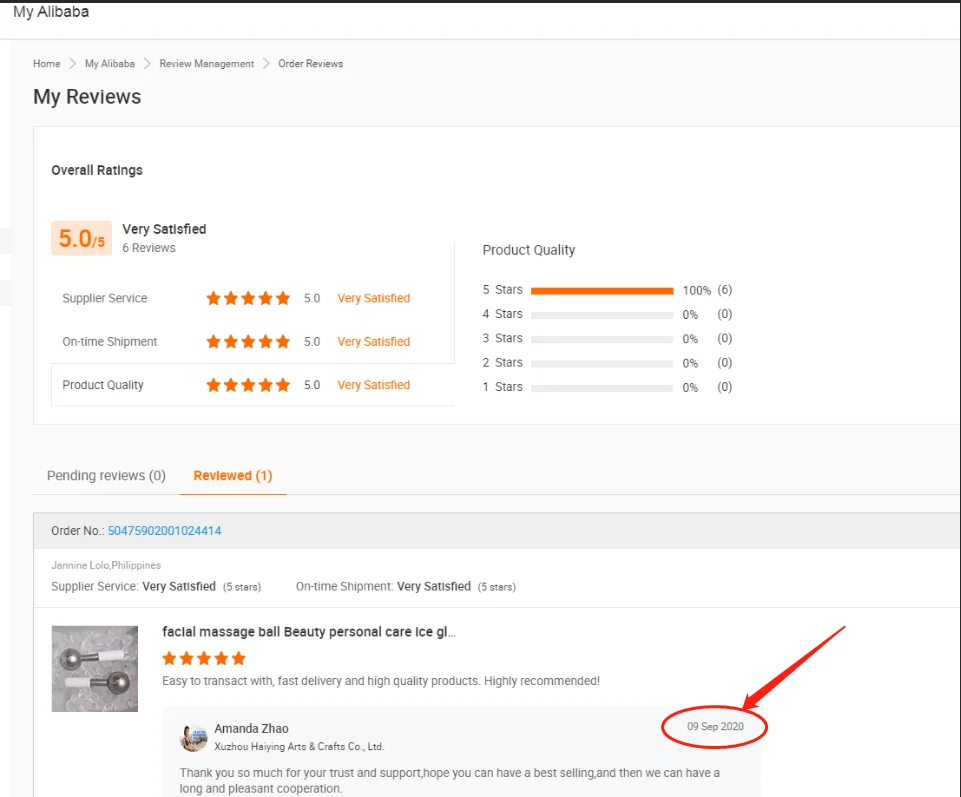This screenshot has width=961, height=797.
Task: Open the facial massage ball product thumbnail
Action: (x=95, y=669)
